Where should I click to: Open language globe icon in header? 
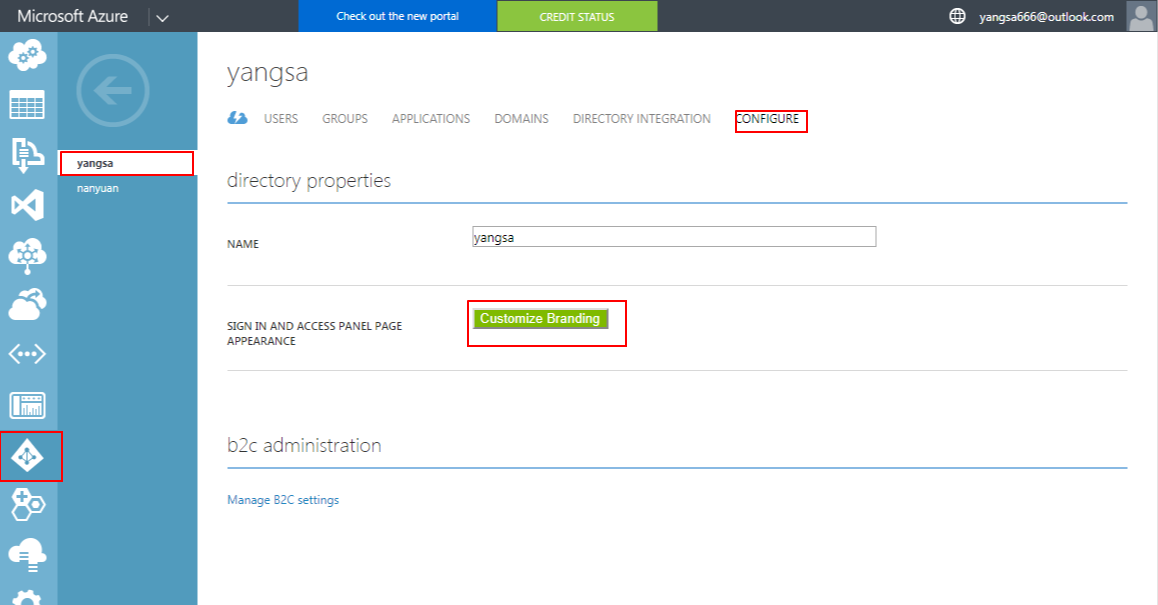coord(957,16)
